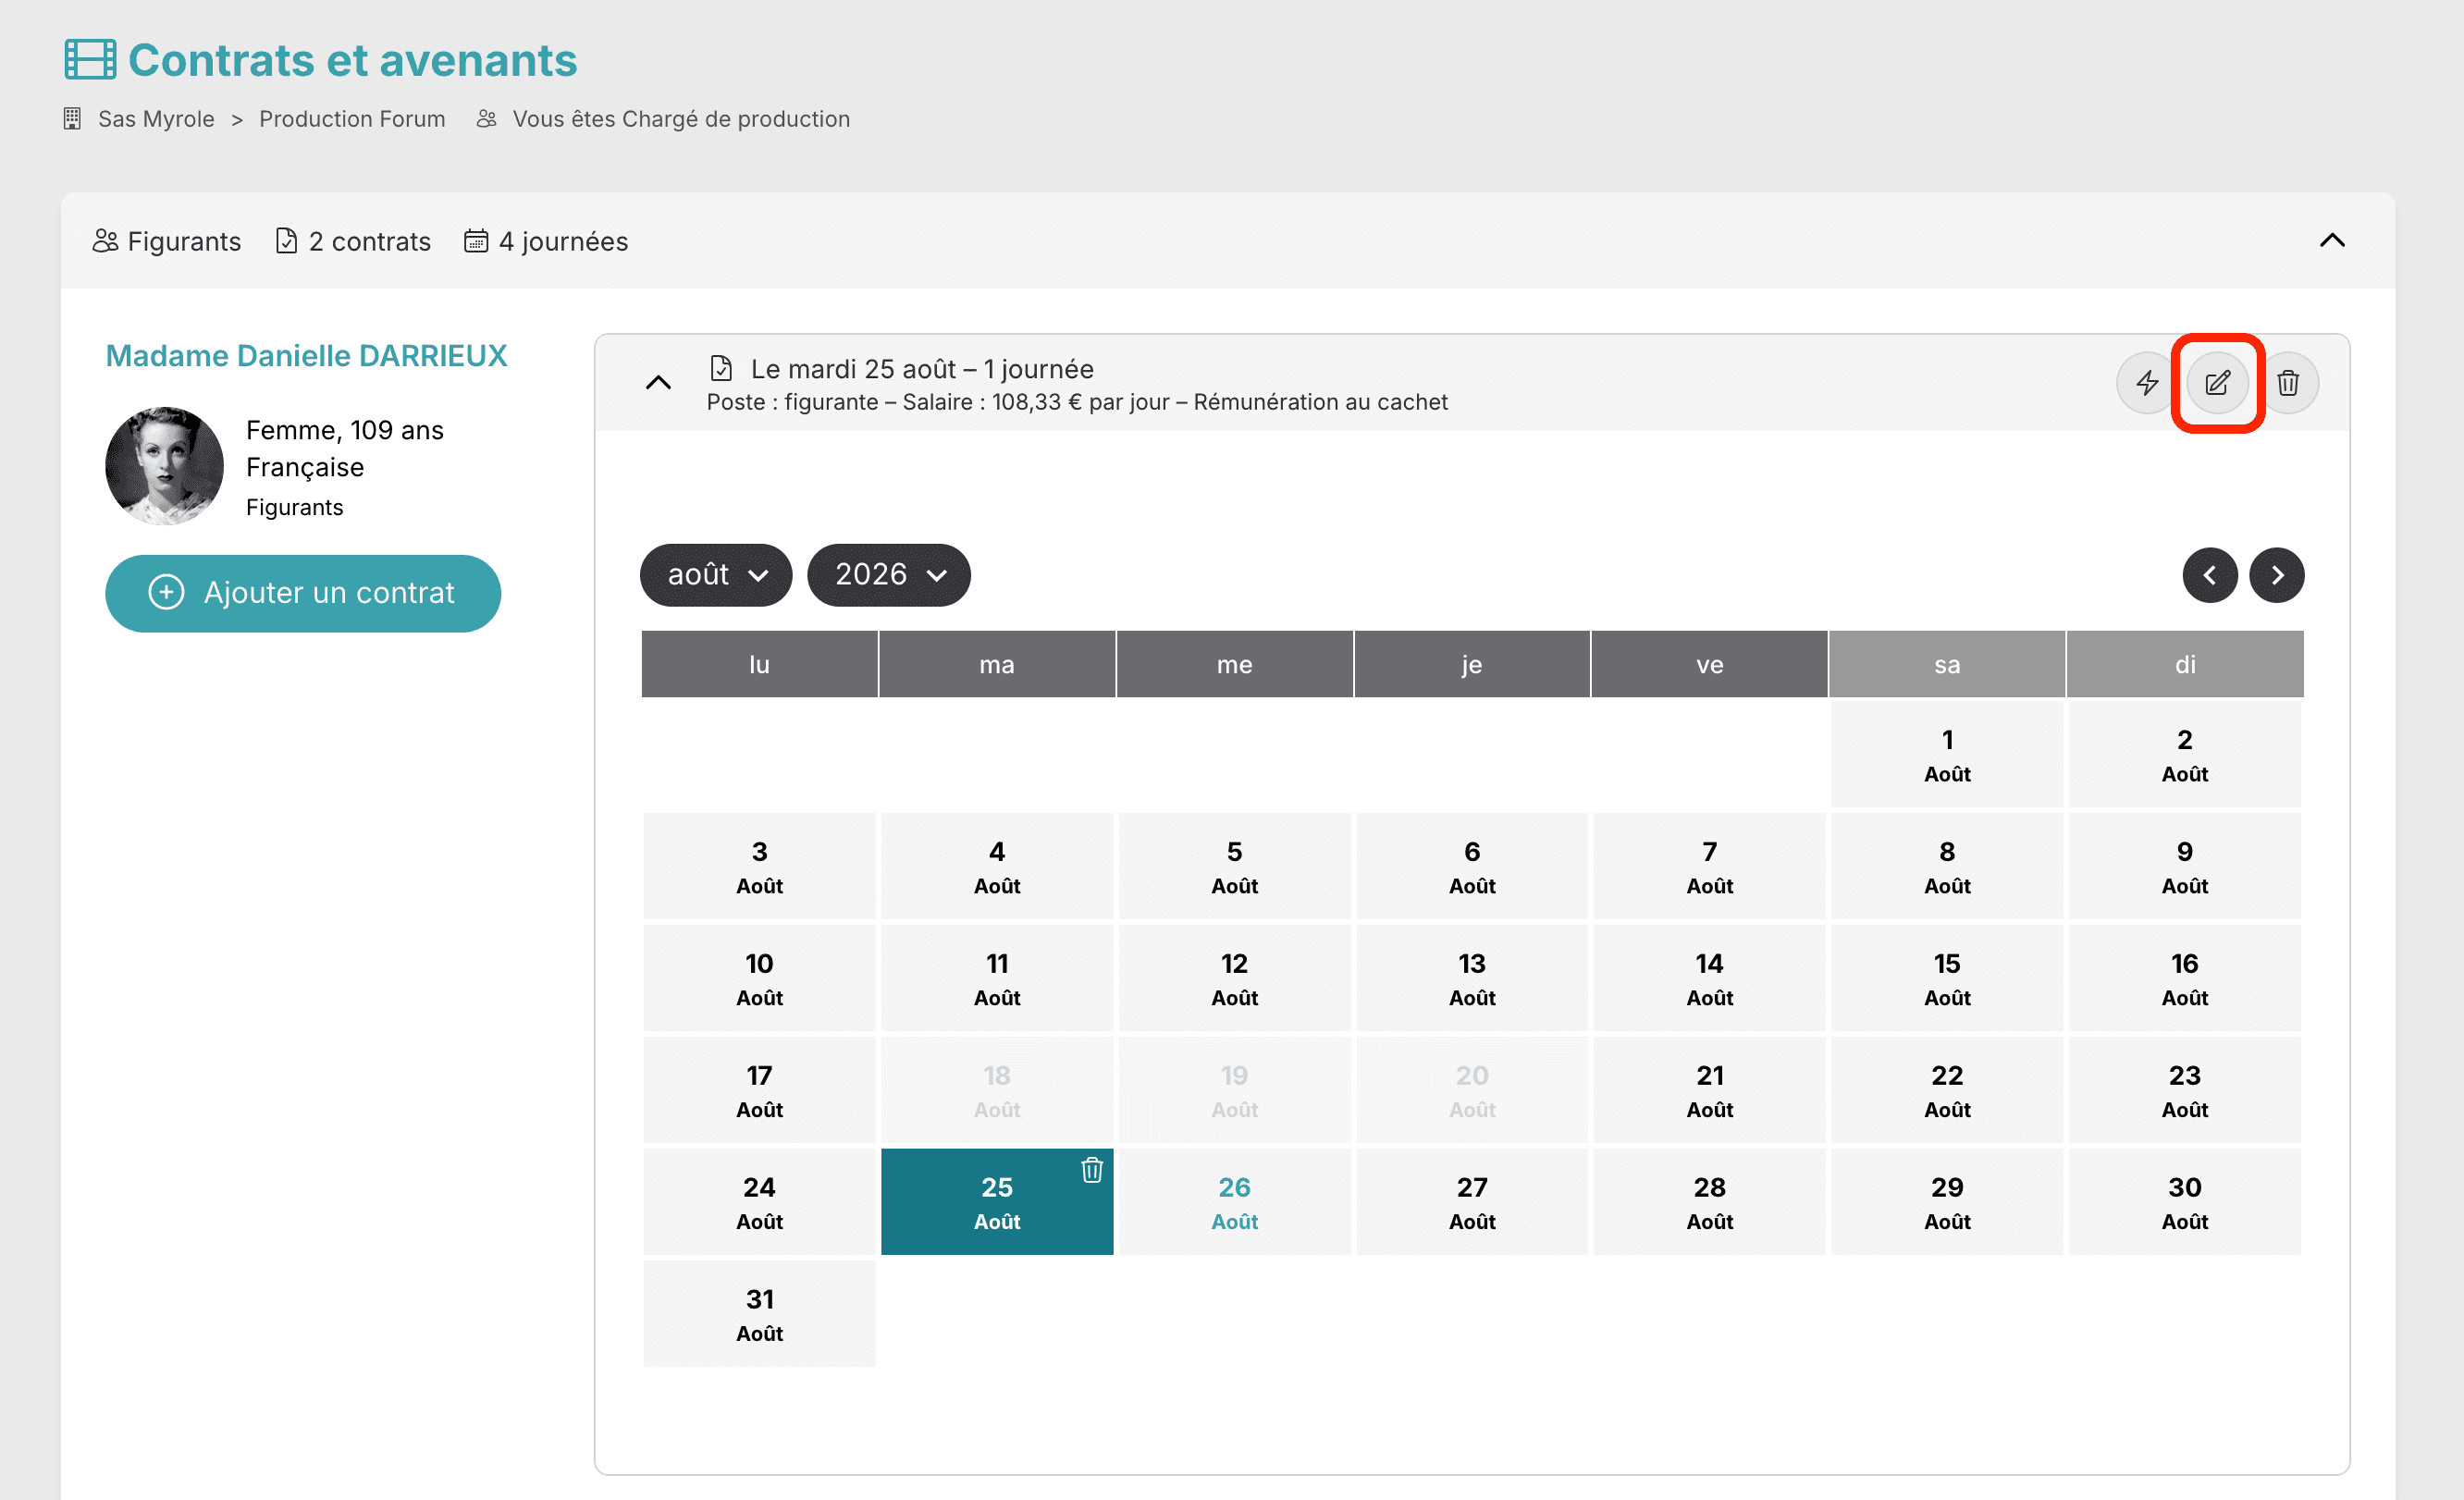Viewport: 2464px width, 1500px height.
Task: Select day 26 Août in calendar
Action: click(x=1234, y=1201)
